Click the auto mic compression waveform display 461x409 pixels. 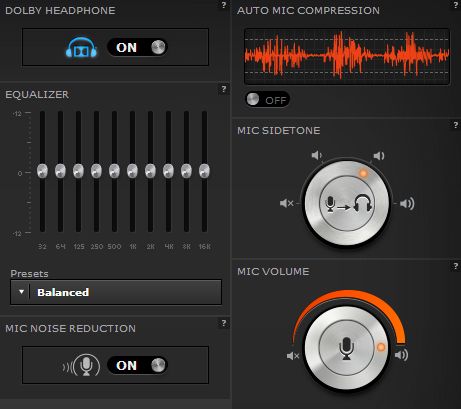click(347, 56)
